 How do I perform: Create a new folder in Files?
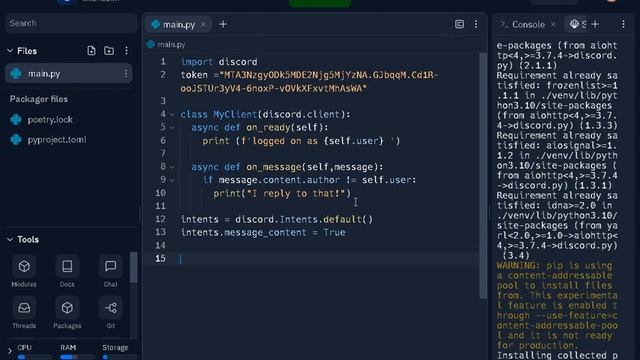click(x=109, y=51)
